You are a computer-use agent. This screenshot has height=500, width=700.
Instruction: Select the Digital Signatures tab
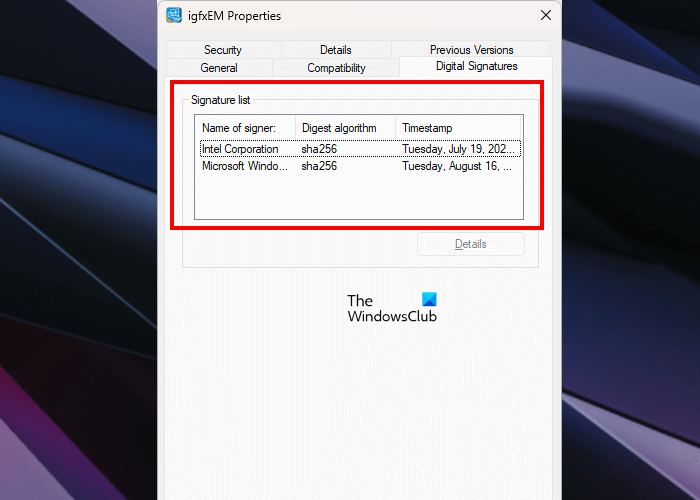point(476,66)
